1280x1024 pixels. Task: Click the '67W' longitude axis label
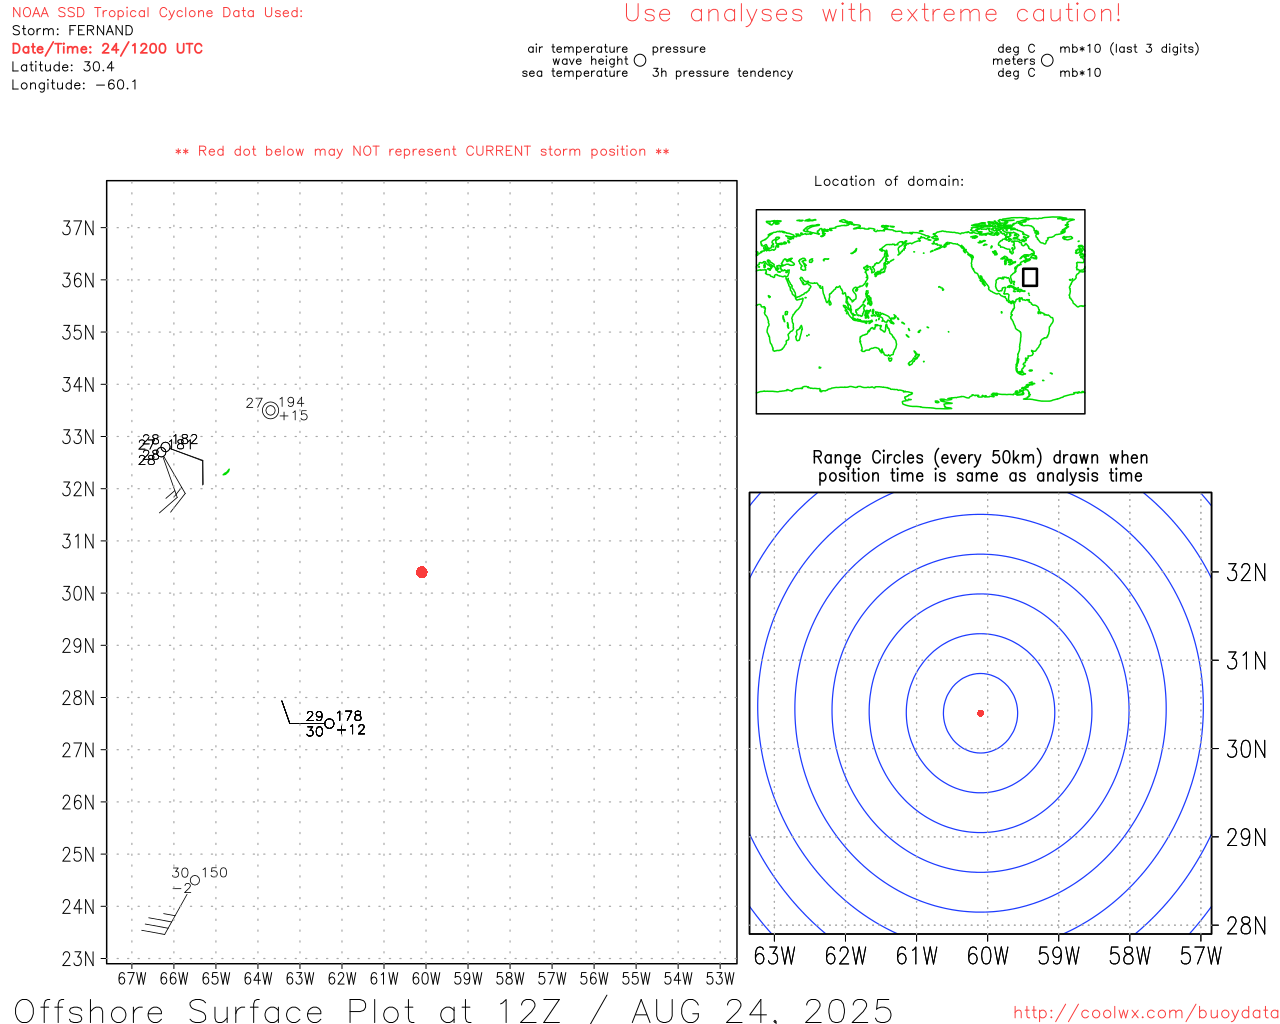(x=132, y=979)
